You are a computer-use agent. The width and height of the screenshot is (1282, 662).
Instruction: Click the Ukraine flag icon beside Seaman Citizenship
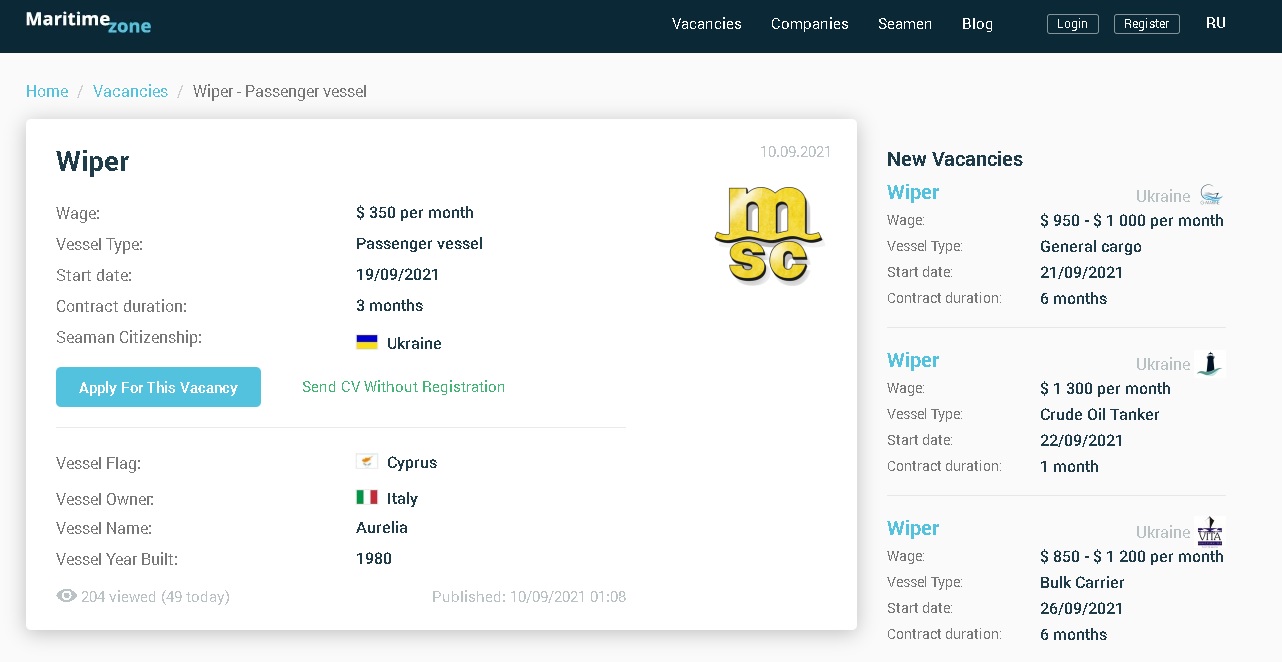[367, 342]
